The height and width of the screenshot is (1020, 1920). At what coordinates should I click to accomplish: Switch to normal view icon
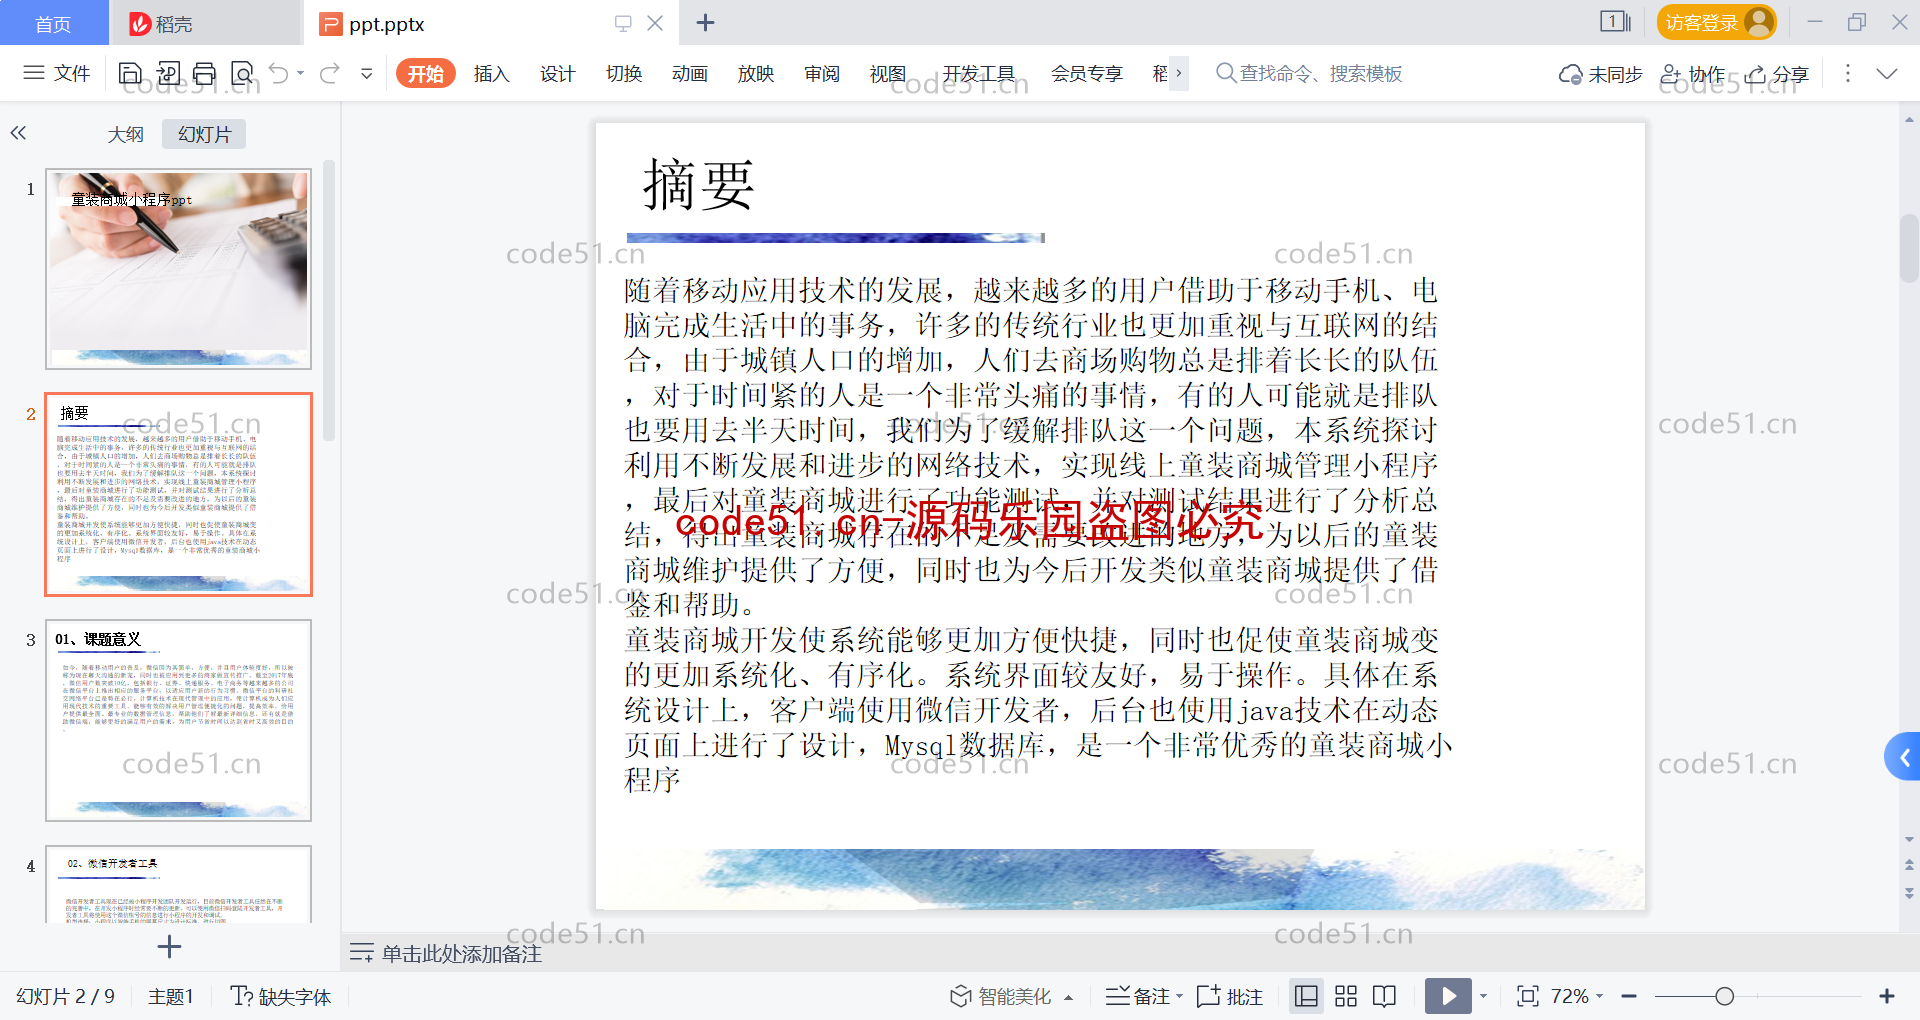pyautogui.click(x=1306, y=996)
